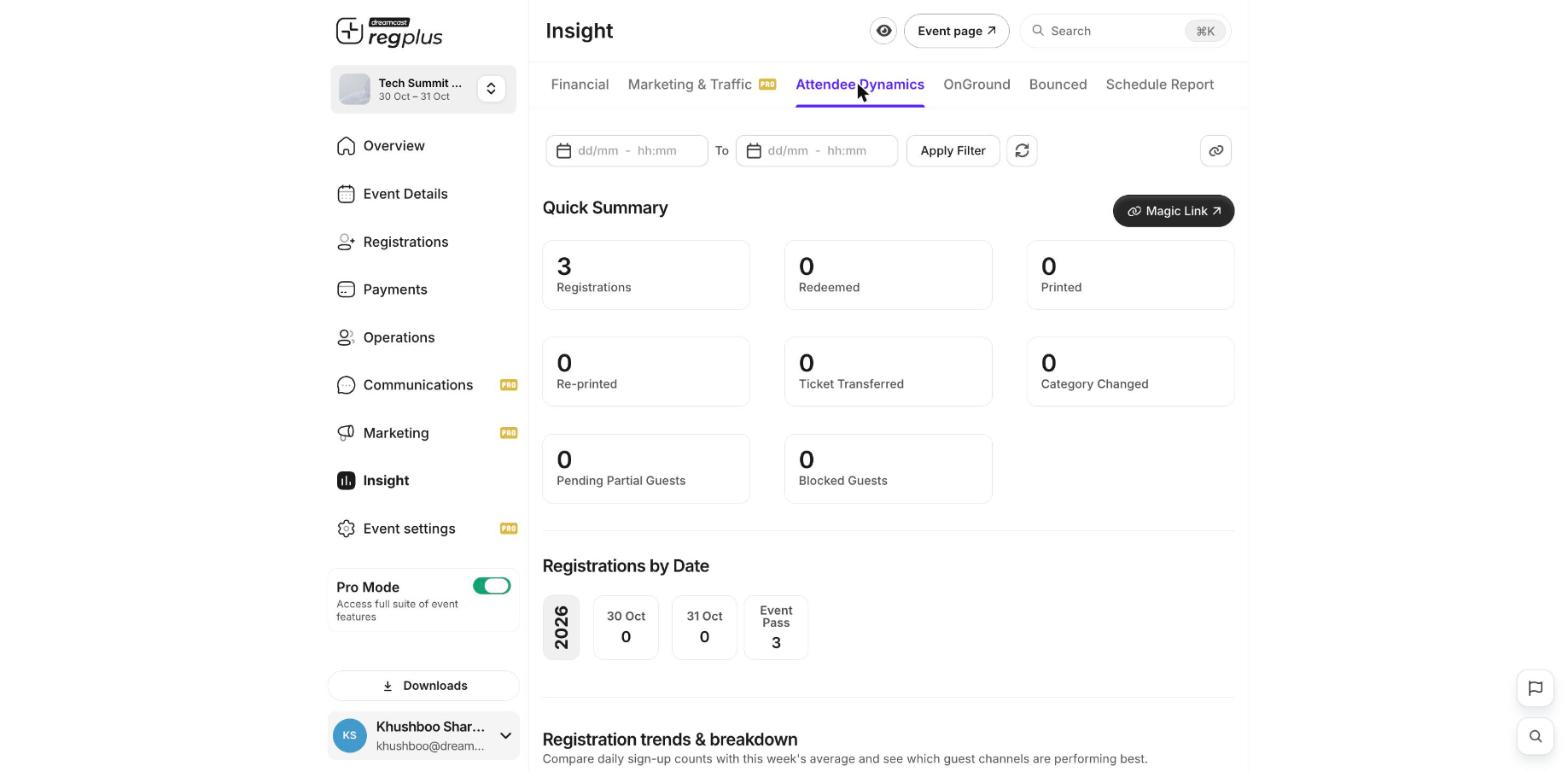Click the Communications chat bubble icon
Screen dimensions: 1568x772
click(x=346, y=385)
